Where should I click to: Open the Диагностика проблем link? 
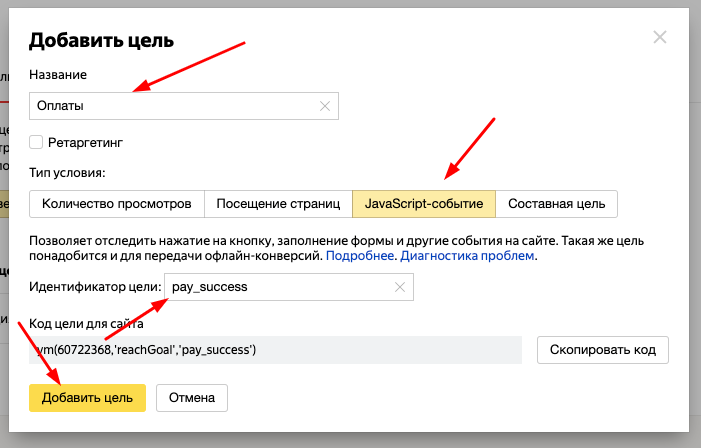click(468, 256)
